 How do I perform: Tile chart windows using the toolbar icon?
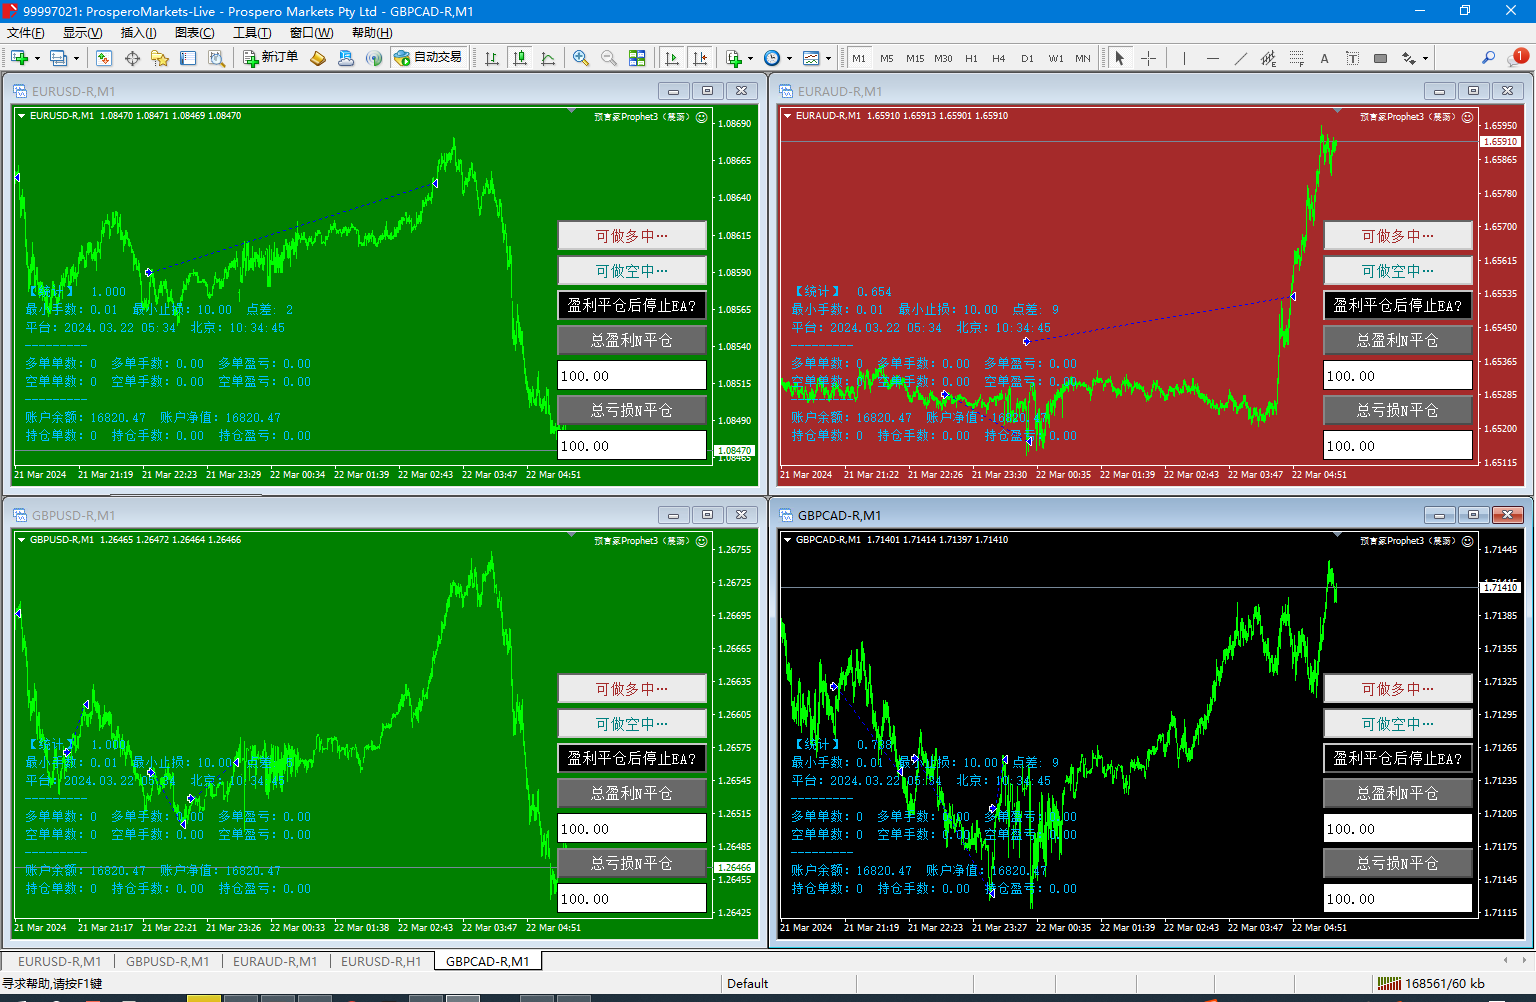point(637,58)
